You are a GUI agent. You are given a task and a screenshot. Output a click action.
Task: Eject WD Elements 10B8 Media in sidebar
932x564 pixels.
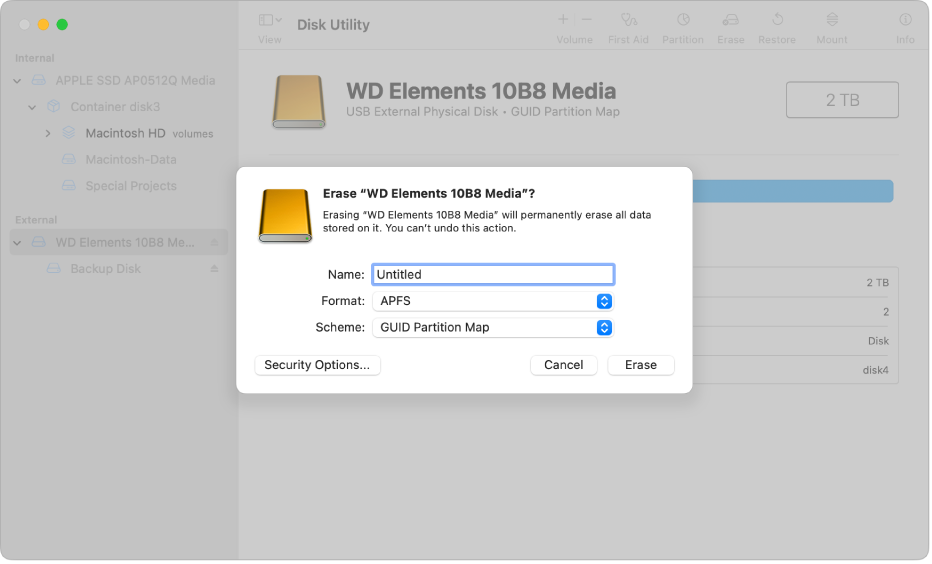[x=215, y=242]
